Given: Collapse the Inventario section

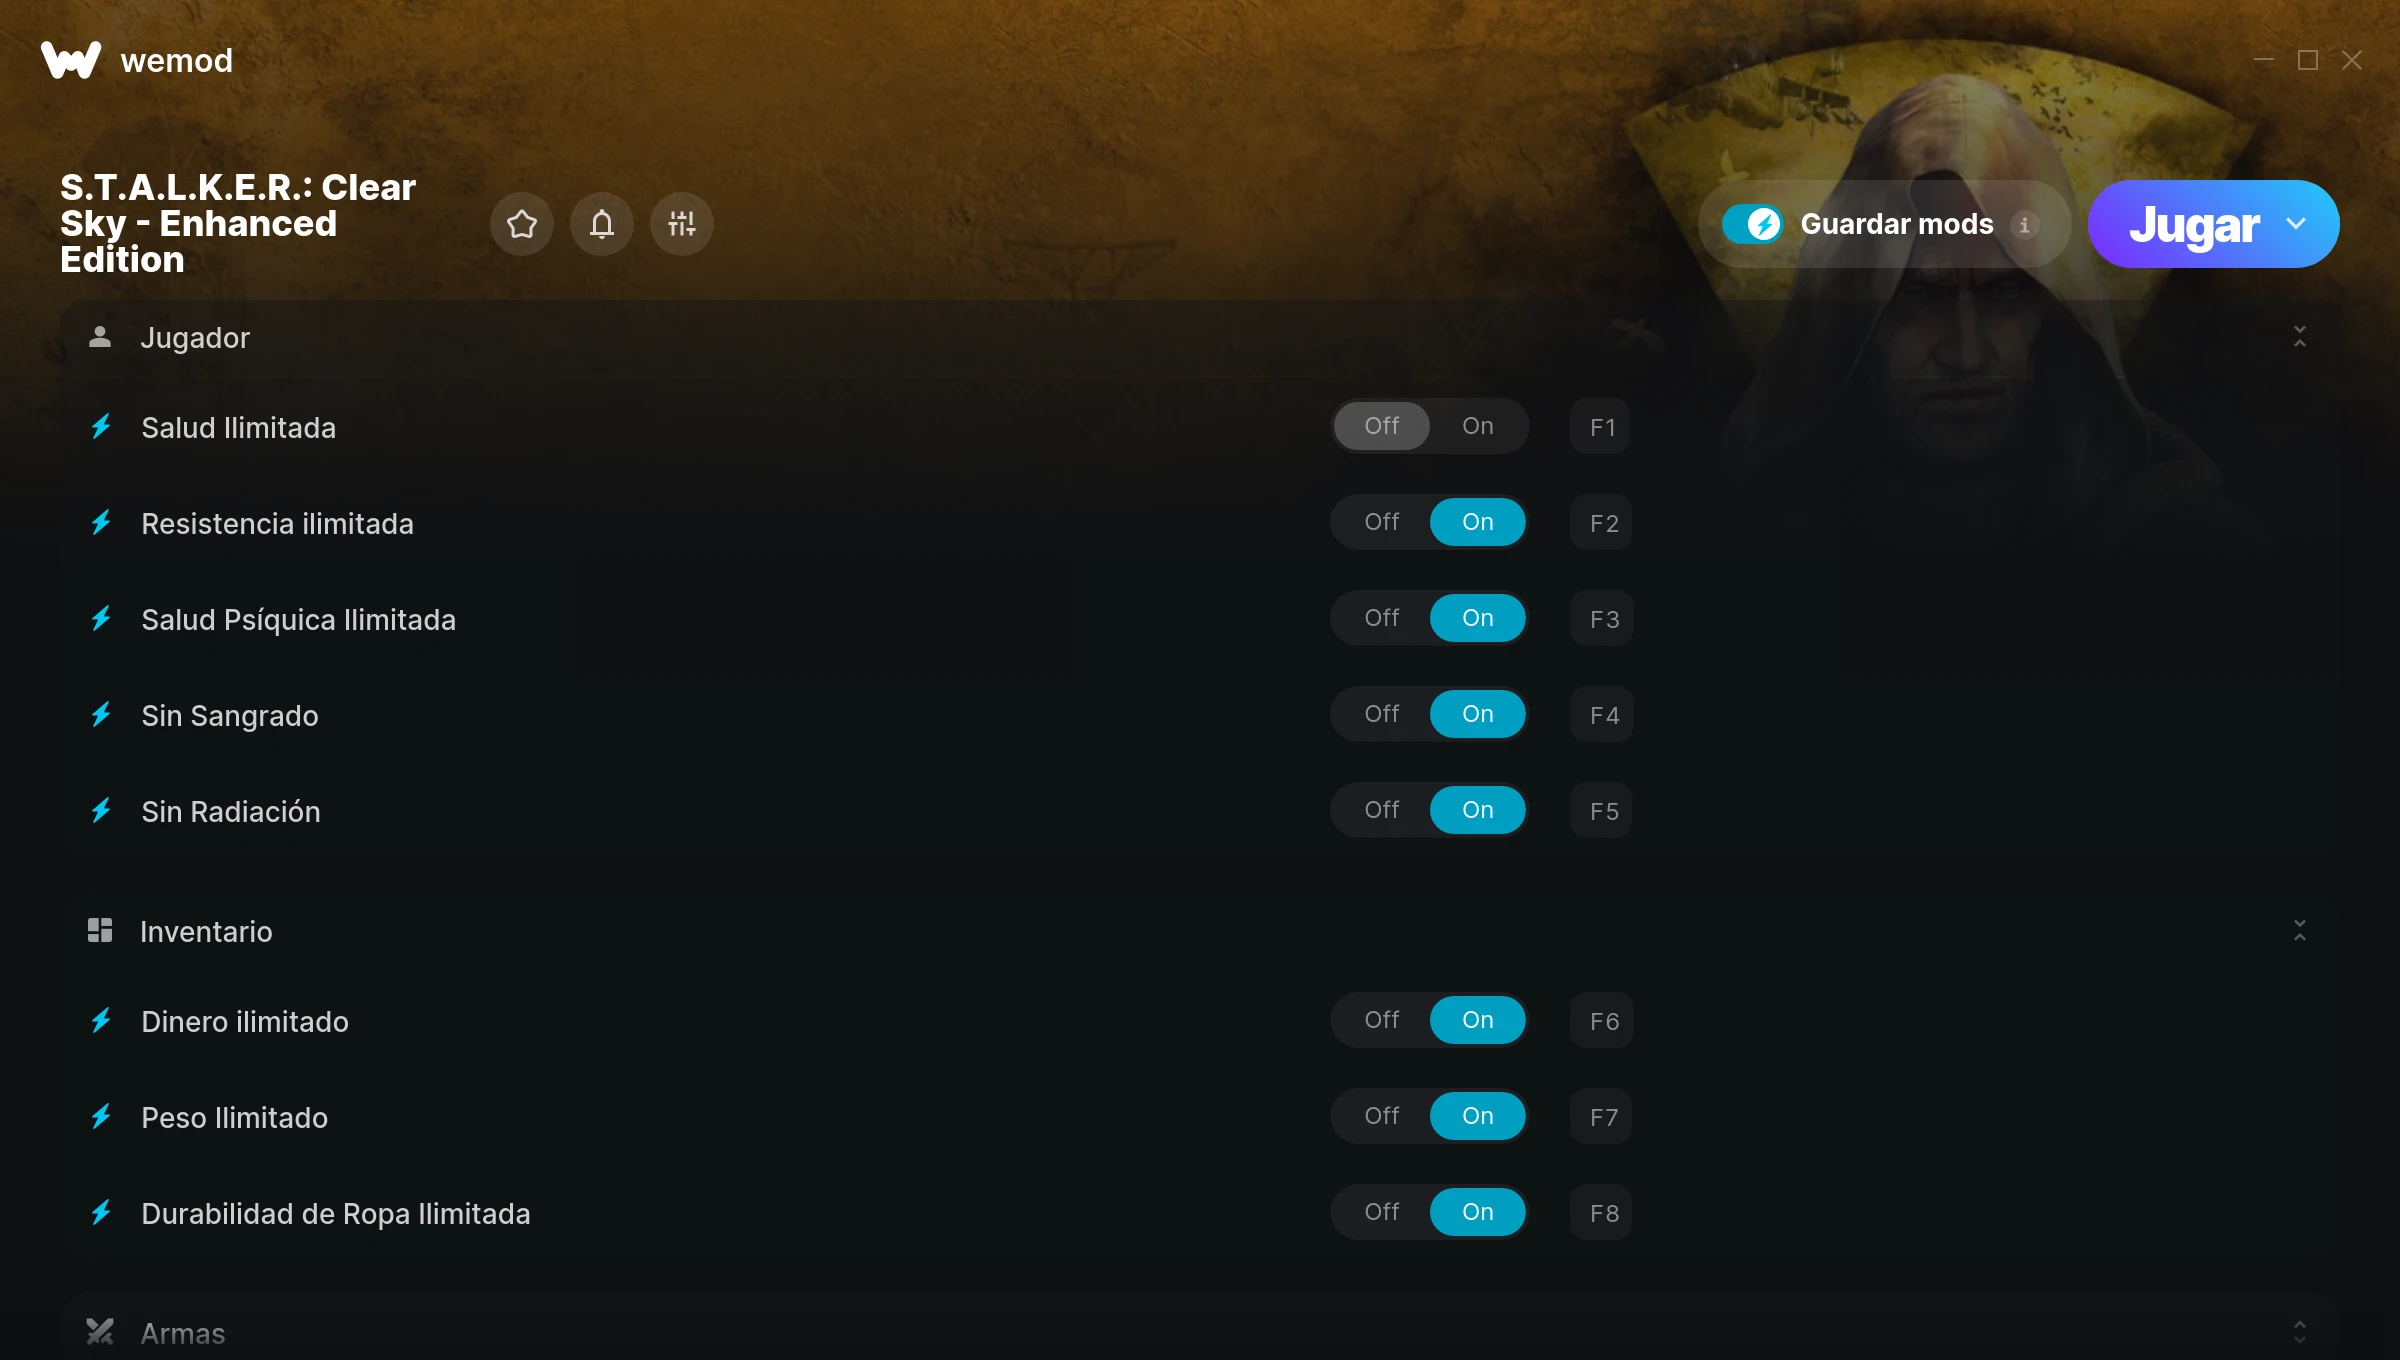Looking at the screenshot, I should pyautogui.click(x=2300, y=931).
